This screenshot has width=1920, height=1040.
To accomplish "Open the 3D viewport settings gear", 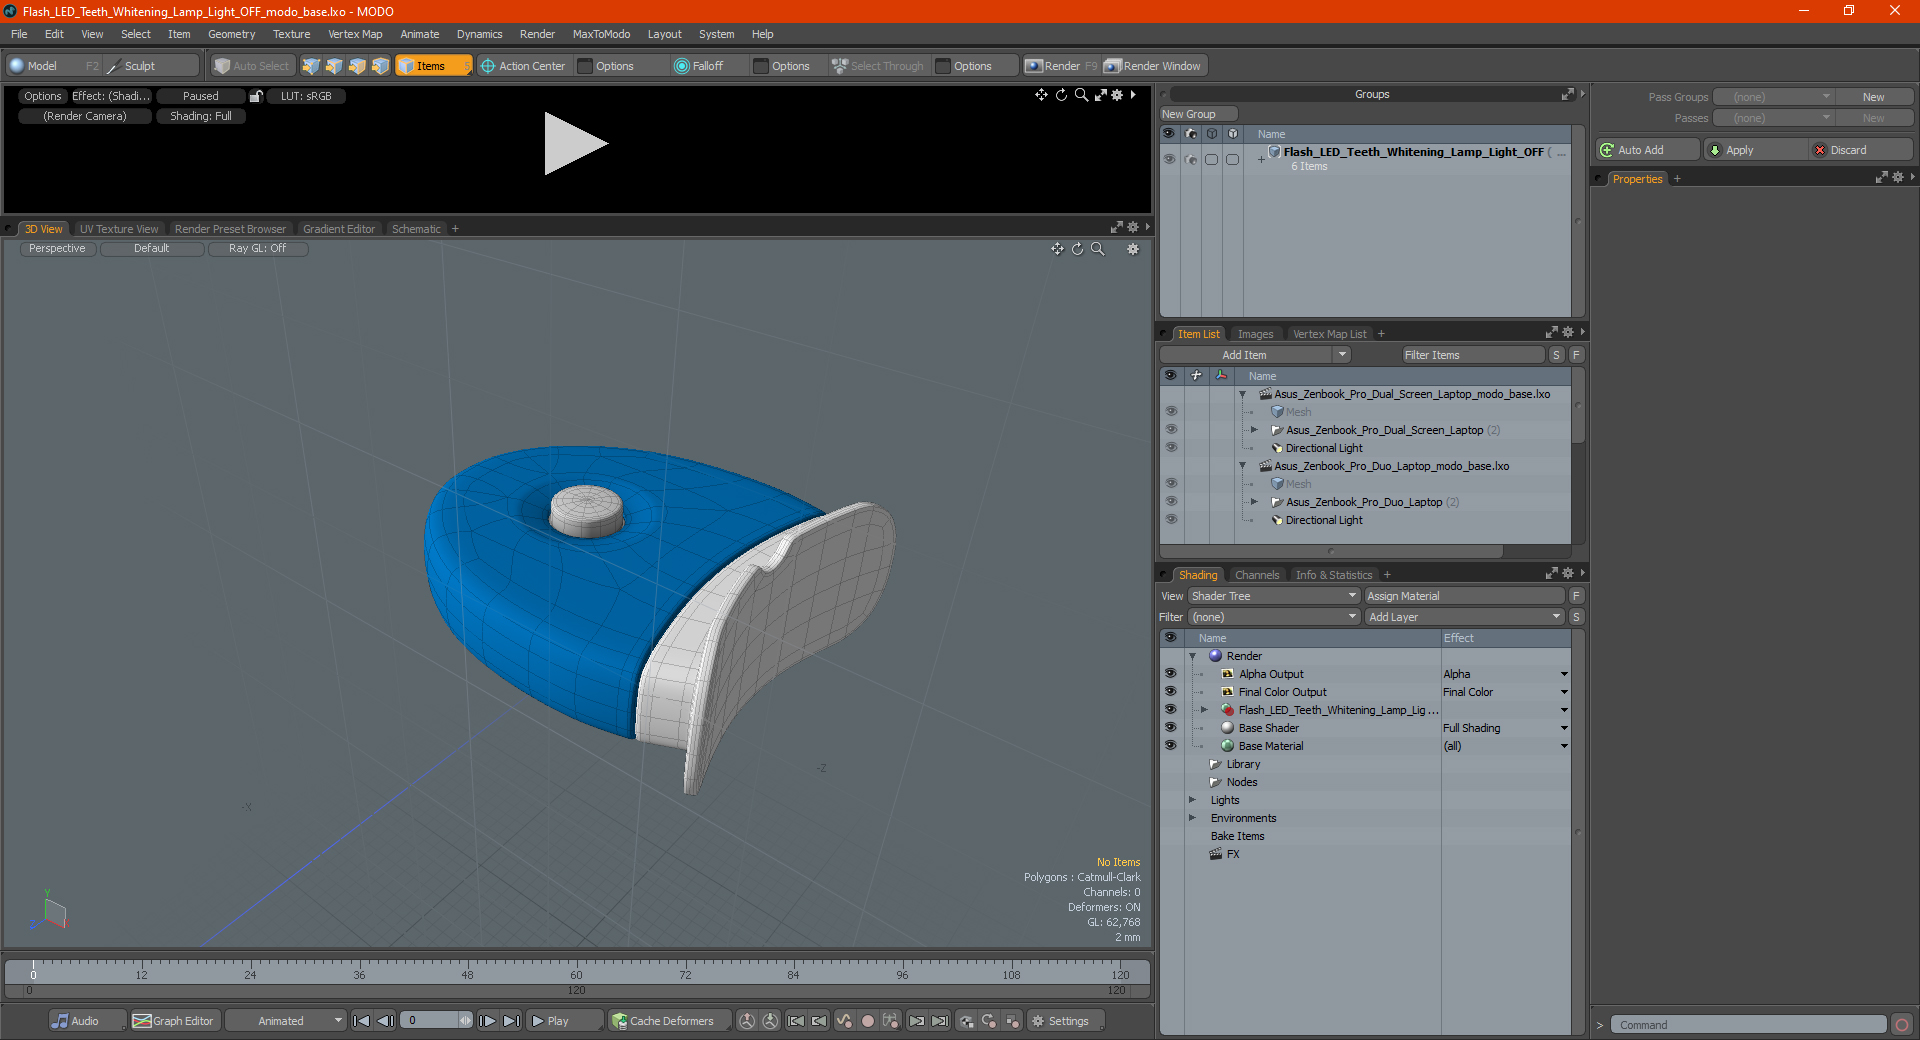I will [x=1133, y=249].
